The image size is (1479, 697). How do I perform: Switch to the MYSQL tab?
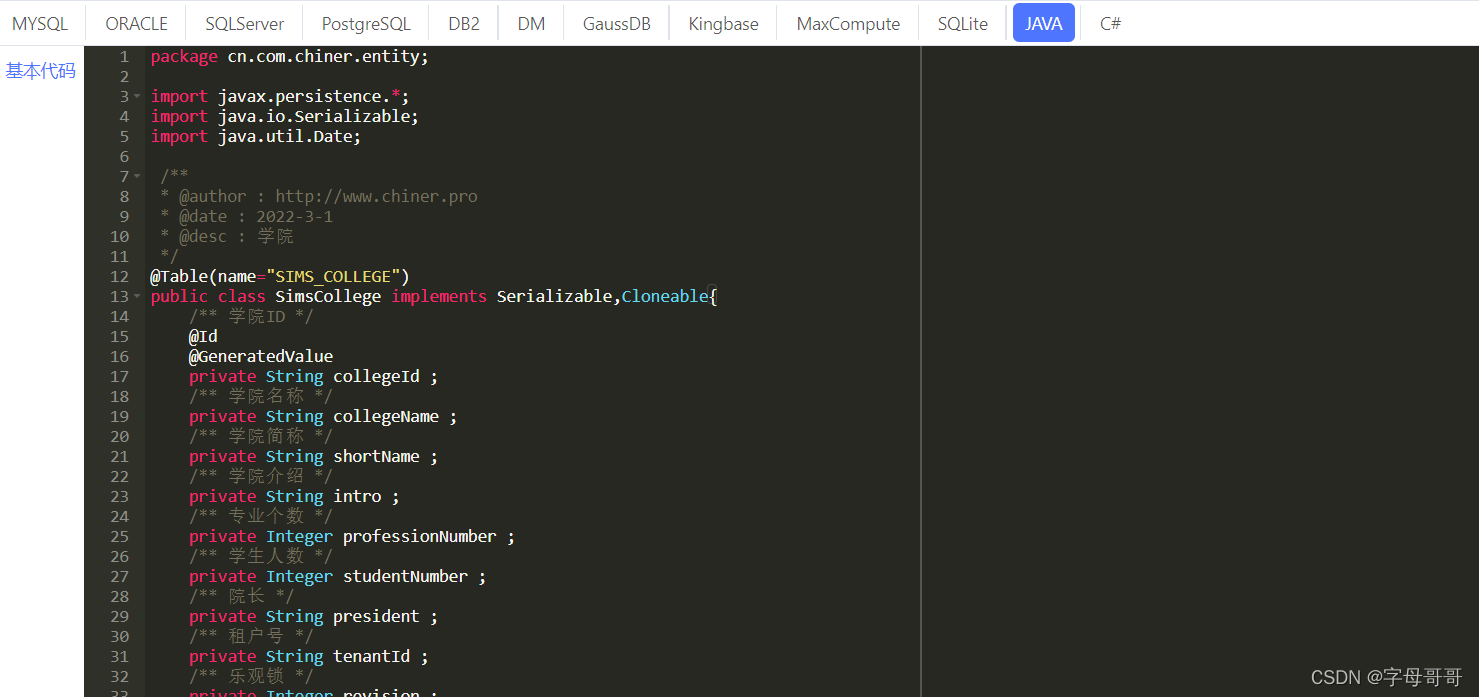tap(40, 24)
